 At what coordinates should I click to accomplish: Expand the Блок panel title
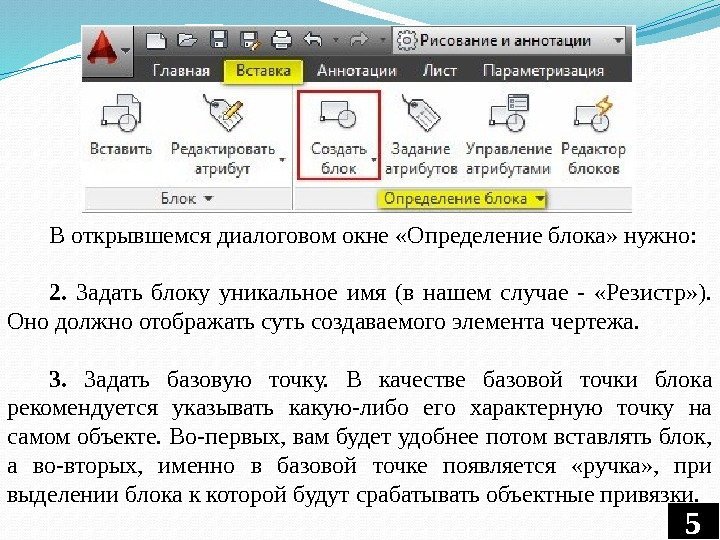pyautogui.click(x=187, y=199)
